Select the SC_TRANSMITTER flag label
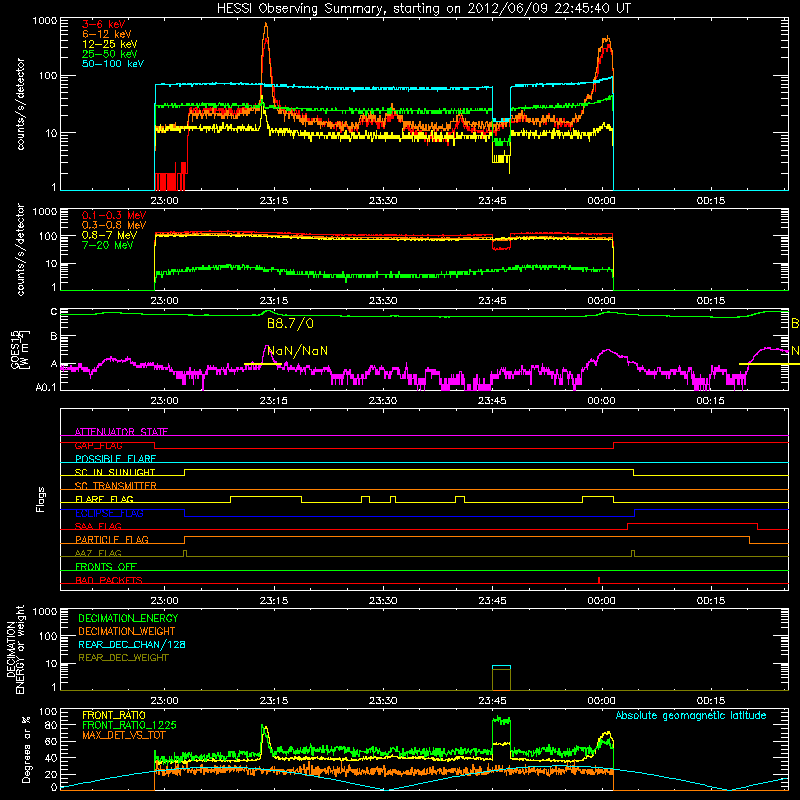The height and width of the screenshot is (800, 800). tap(116, 486)
